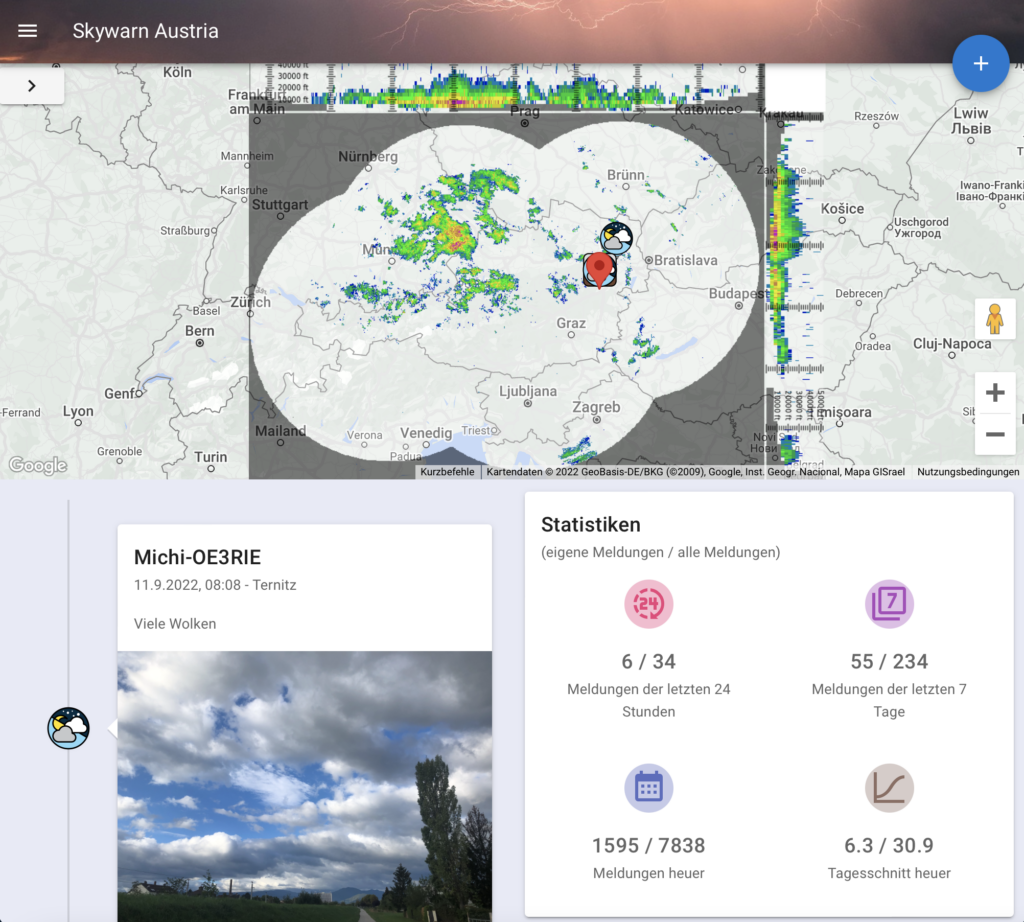Click the Debrecen city label on map
Viewport: 1024px width, 922px height.
coord(859,294)
